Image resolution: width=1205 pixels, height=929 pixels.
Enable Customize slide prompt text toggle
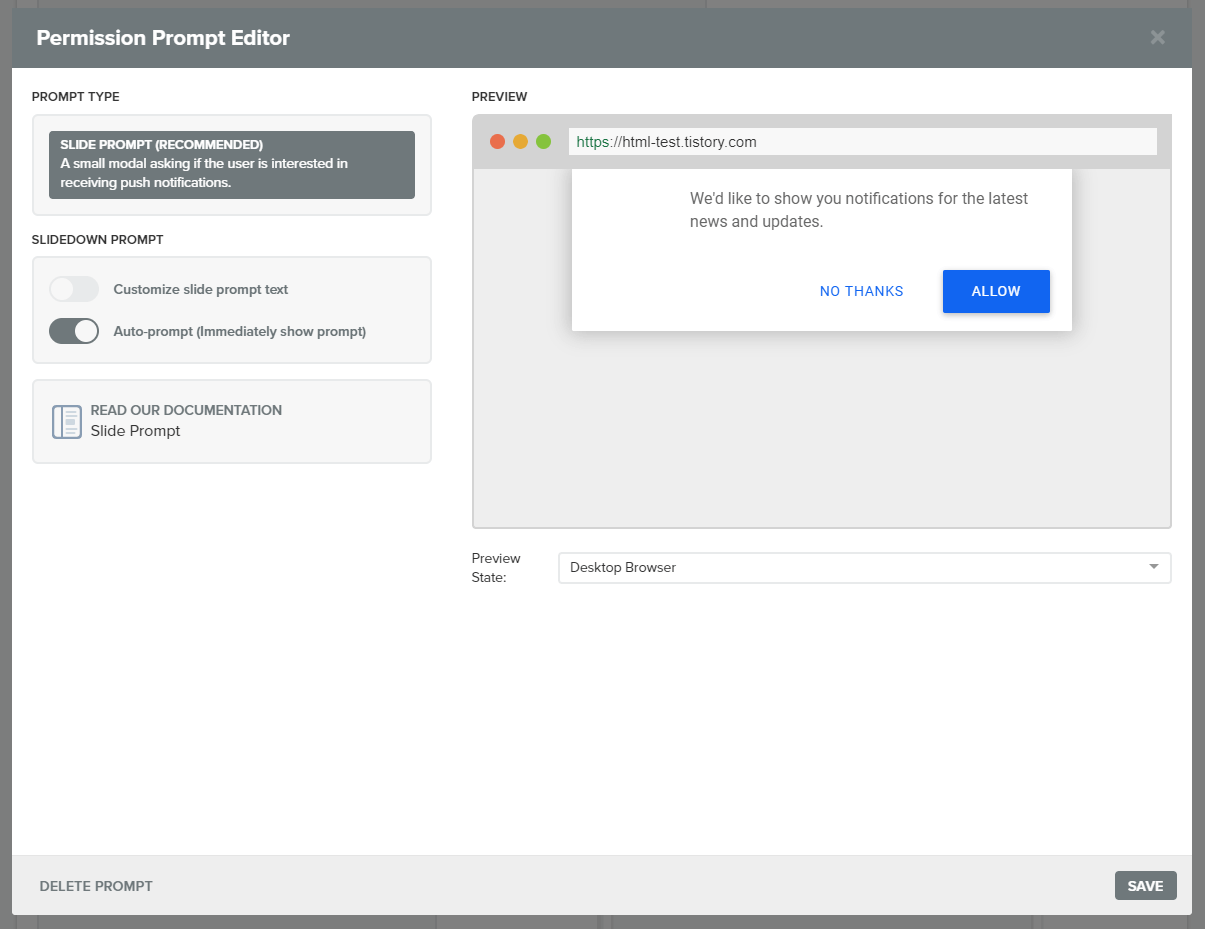click(74, 289)
